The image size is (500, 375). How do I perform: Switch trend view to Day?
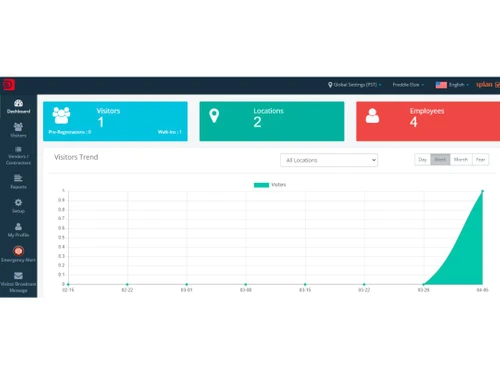click(422, 159)
